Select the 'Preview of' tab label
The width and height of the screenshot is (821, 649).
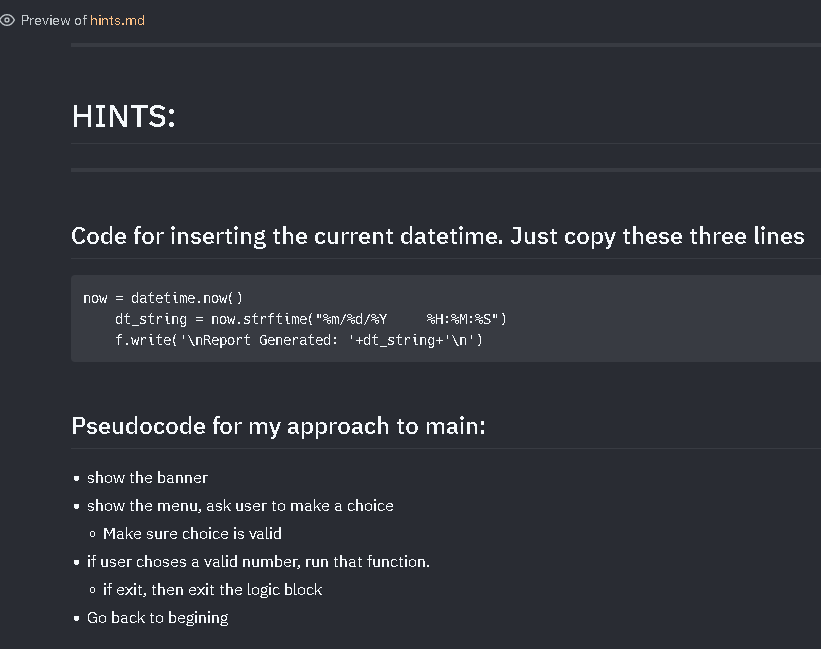[53, 20]
